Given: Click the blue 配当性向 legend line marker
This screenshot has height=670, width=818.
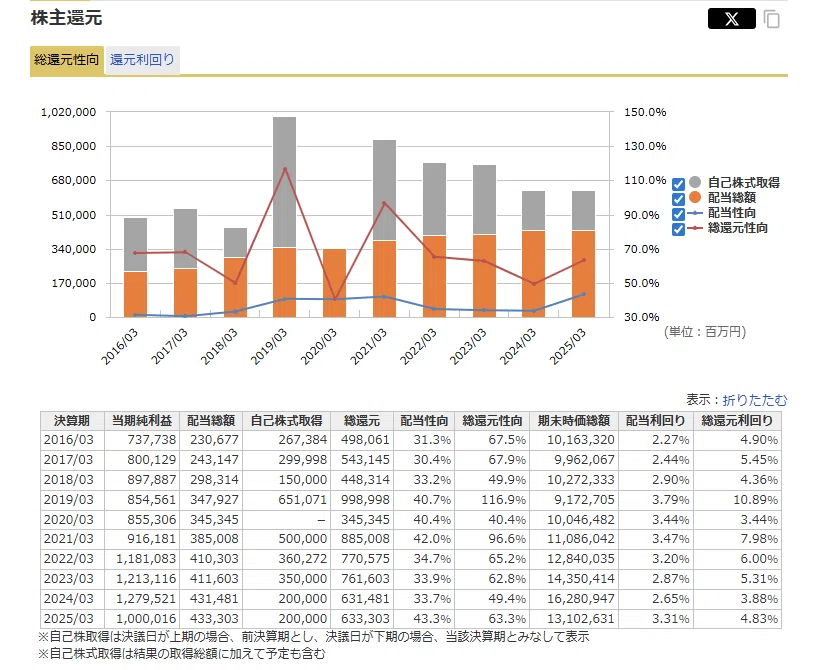Looking at the screenshot, I should [x=695, y=213].
